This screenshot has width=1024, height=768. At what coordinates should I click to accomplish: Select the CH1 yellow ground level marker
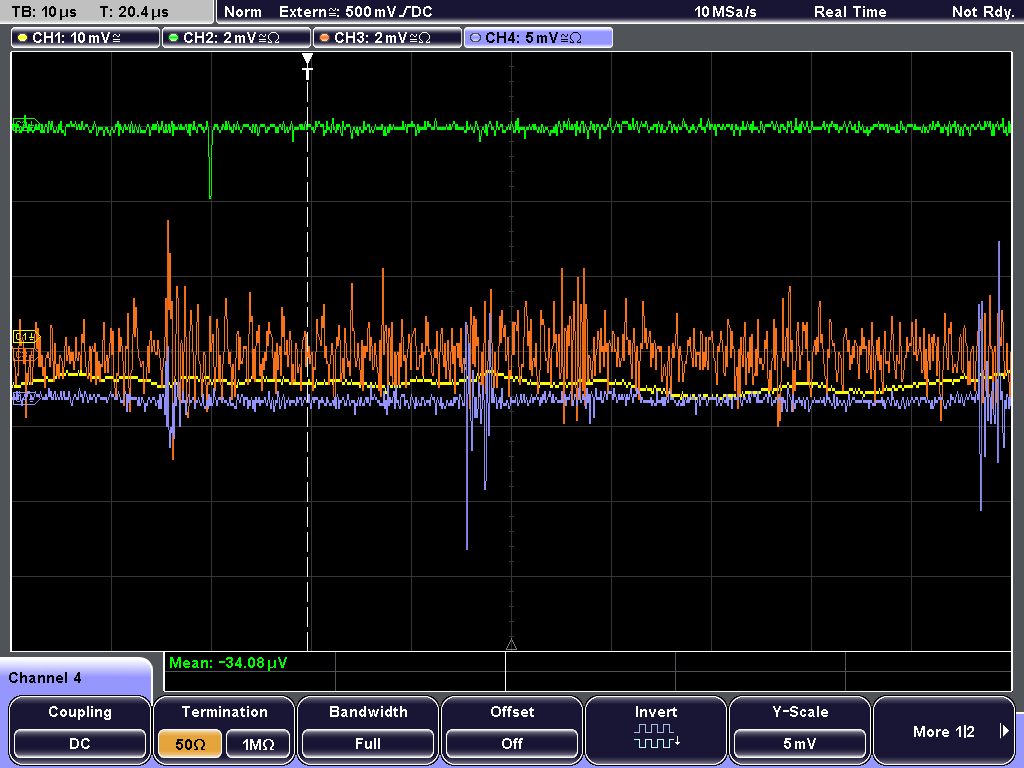[x=25, y=337]
